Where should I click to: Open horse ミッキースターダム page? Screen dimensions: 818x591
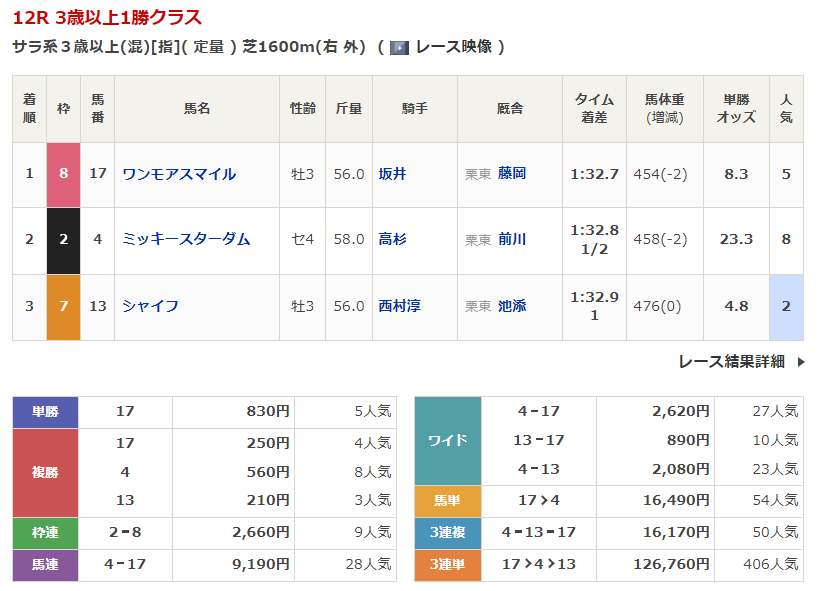pos(186,240)
